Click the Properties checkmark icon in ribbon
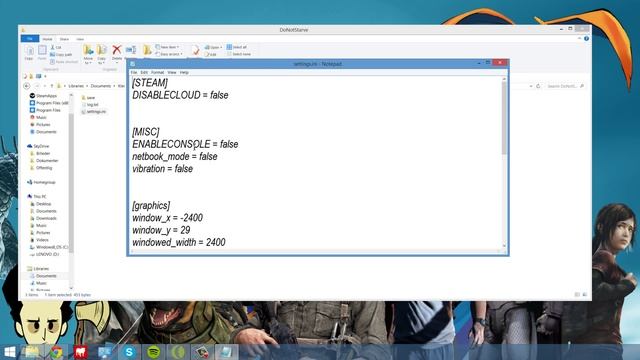 click(196, 51)
